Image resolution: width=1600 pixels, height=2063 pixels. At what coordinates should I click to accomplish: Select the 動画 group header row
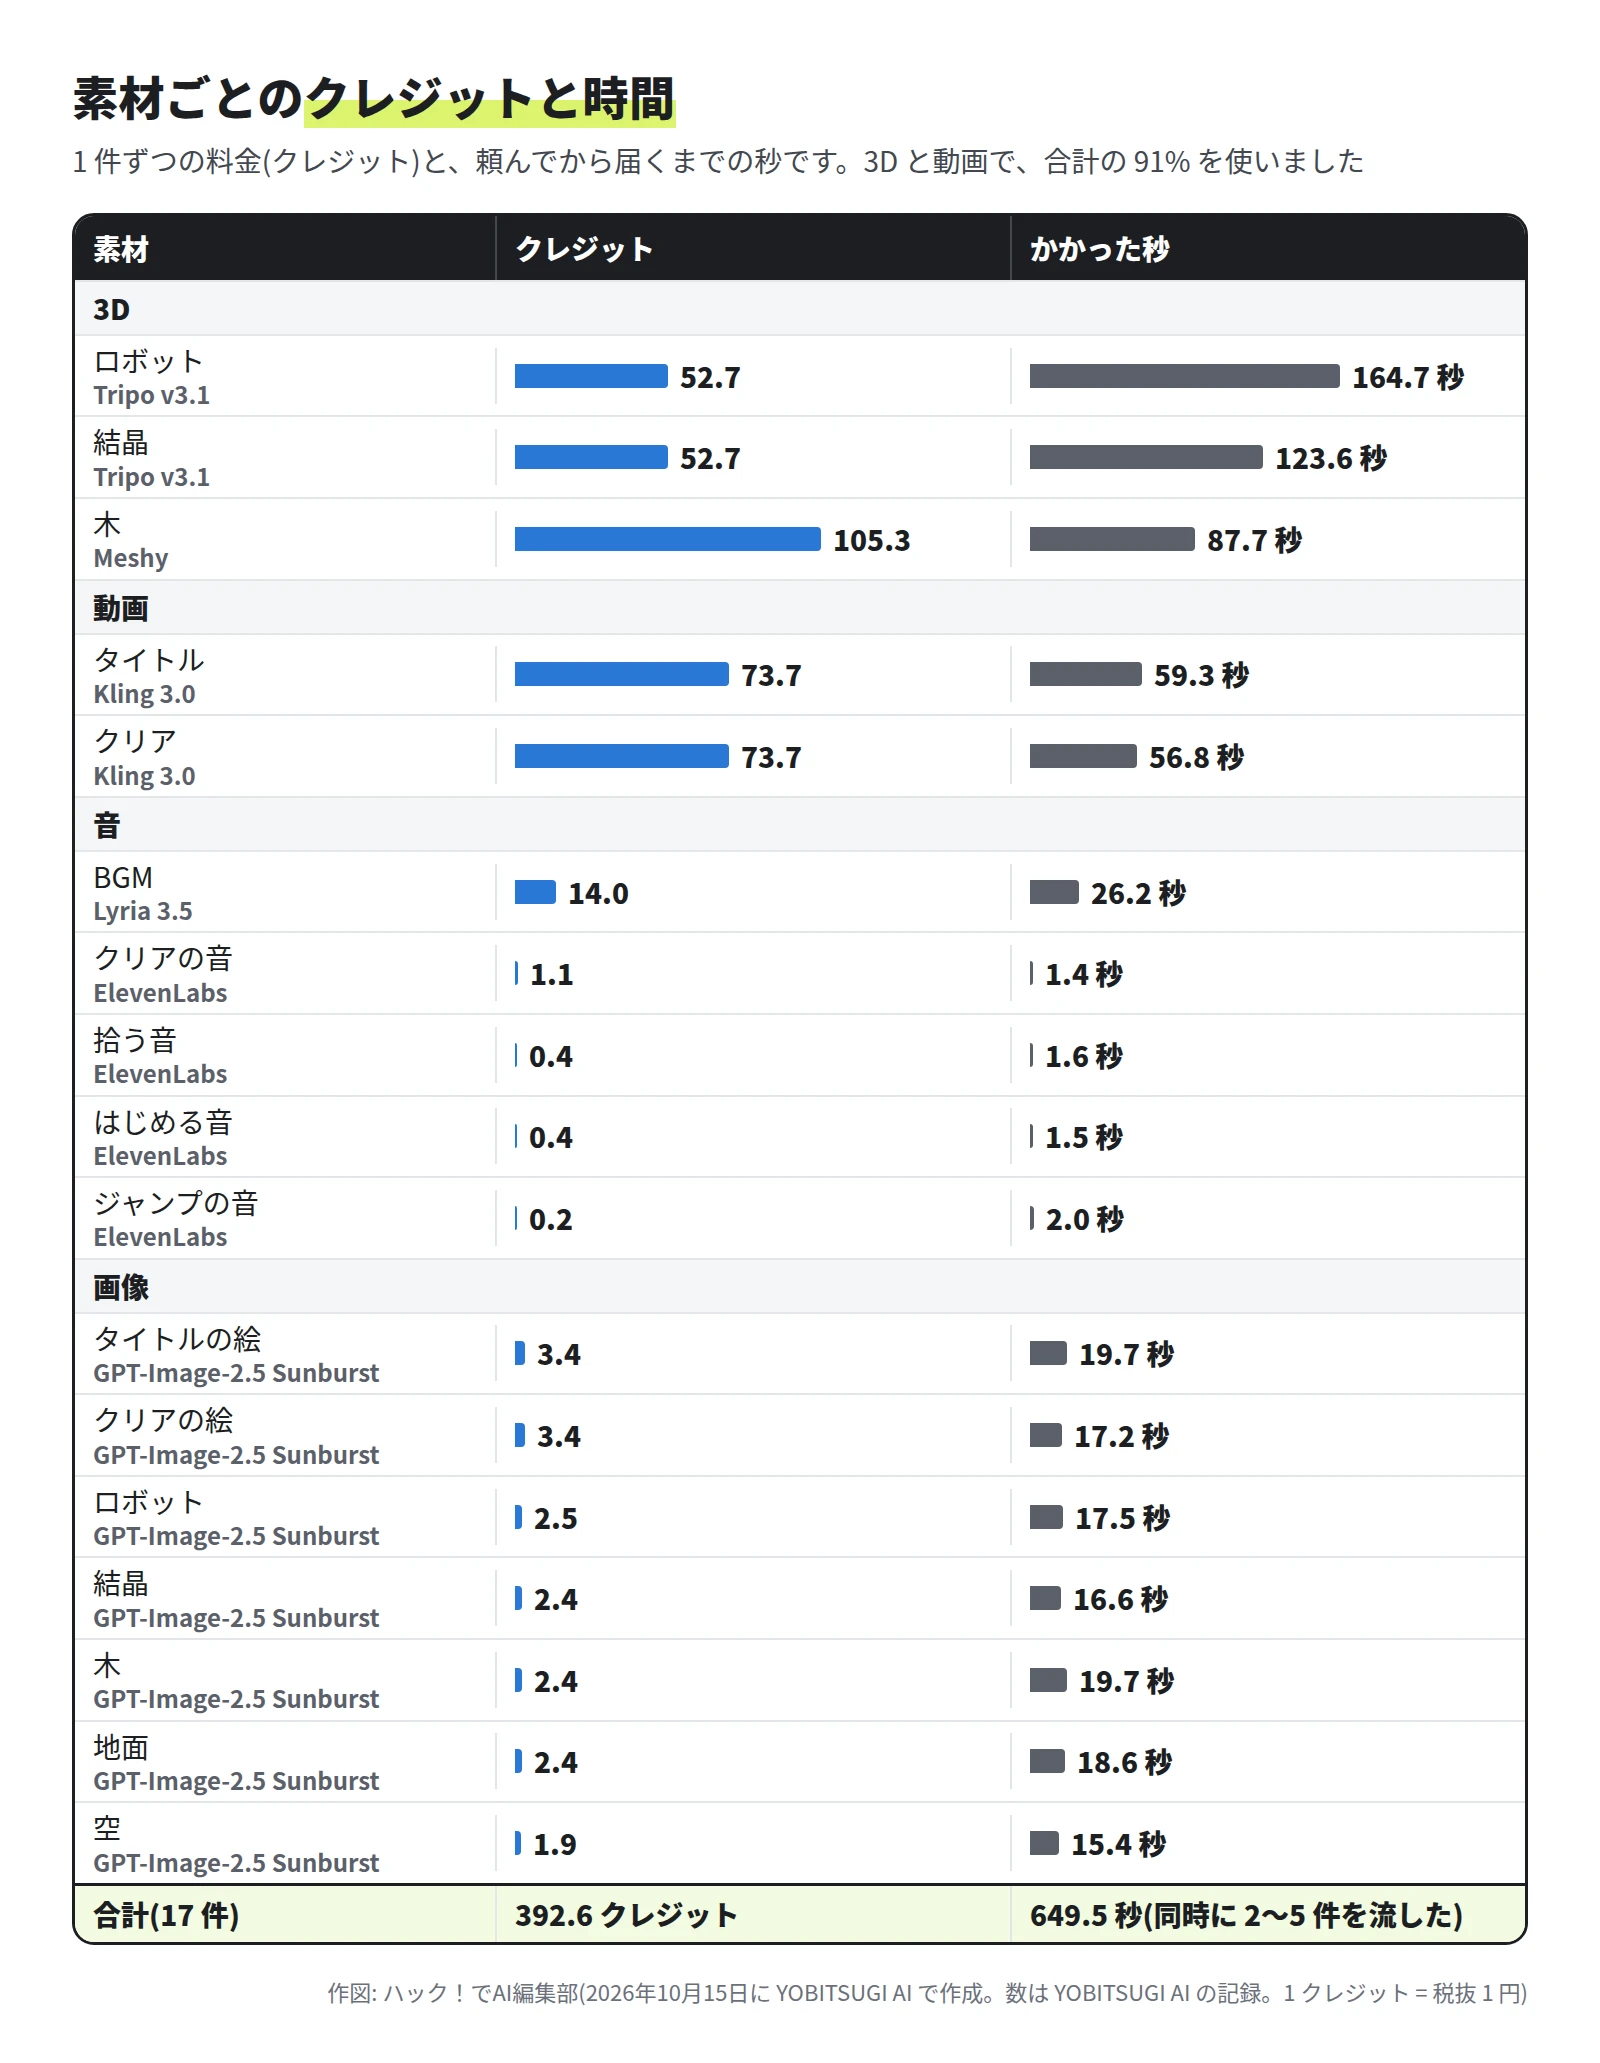800,608
